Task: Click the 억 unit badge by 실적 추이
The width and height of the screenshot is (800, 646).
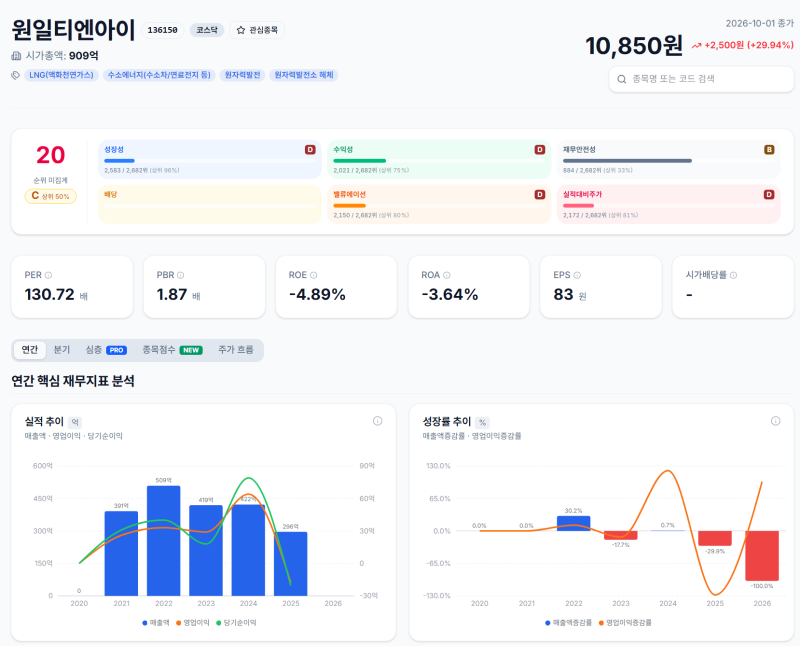Action: pos(75,422)
